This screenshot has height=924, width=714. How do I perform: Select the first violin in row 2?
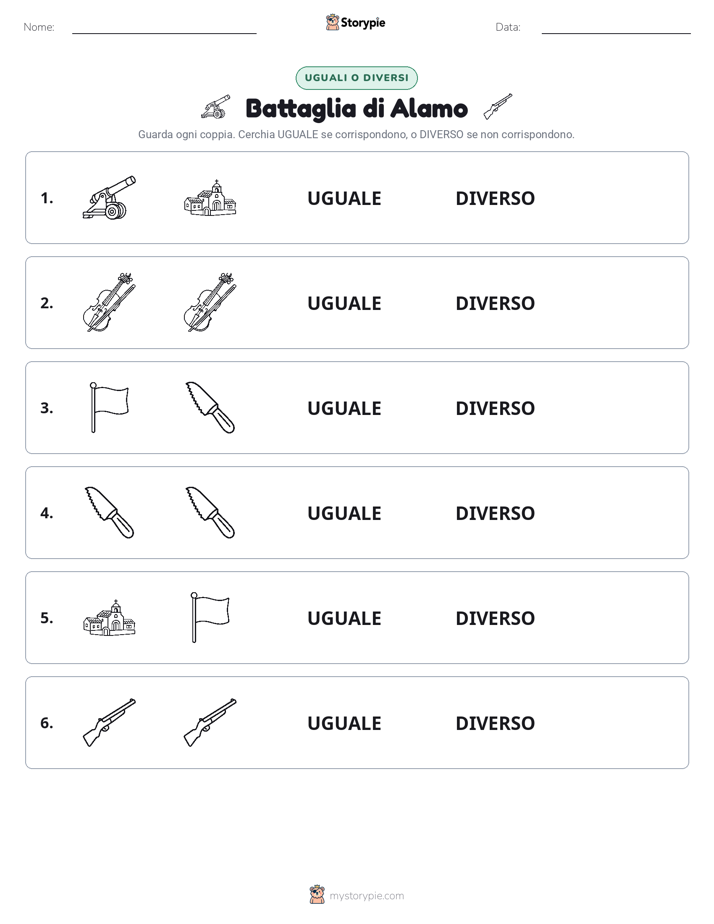[109, 302]
